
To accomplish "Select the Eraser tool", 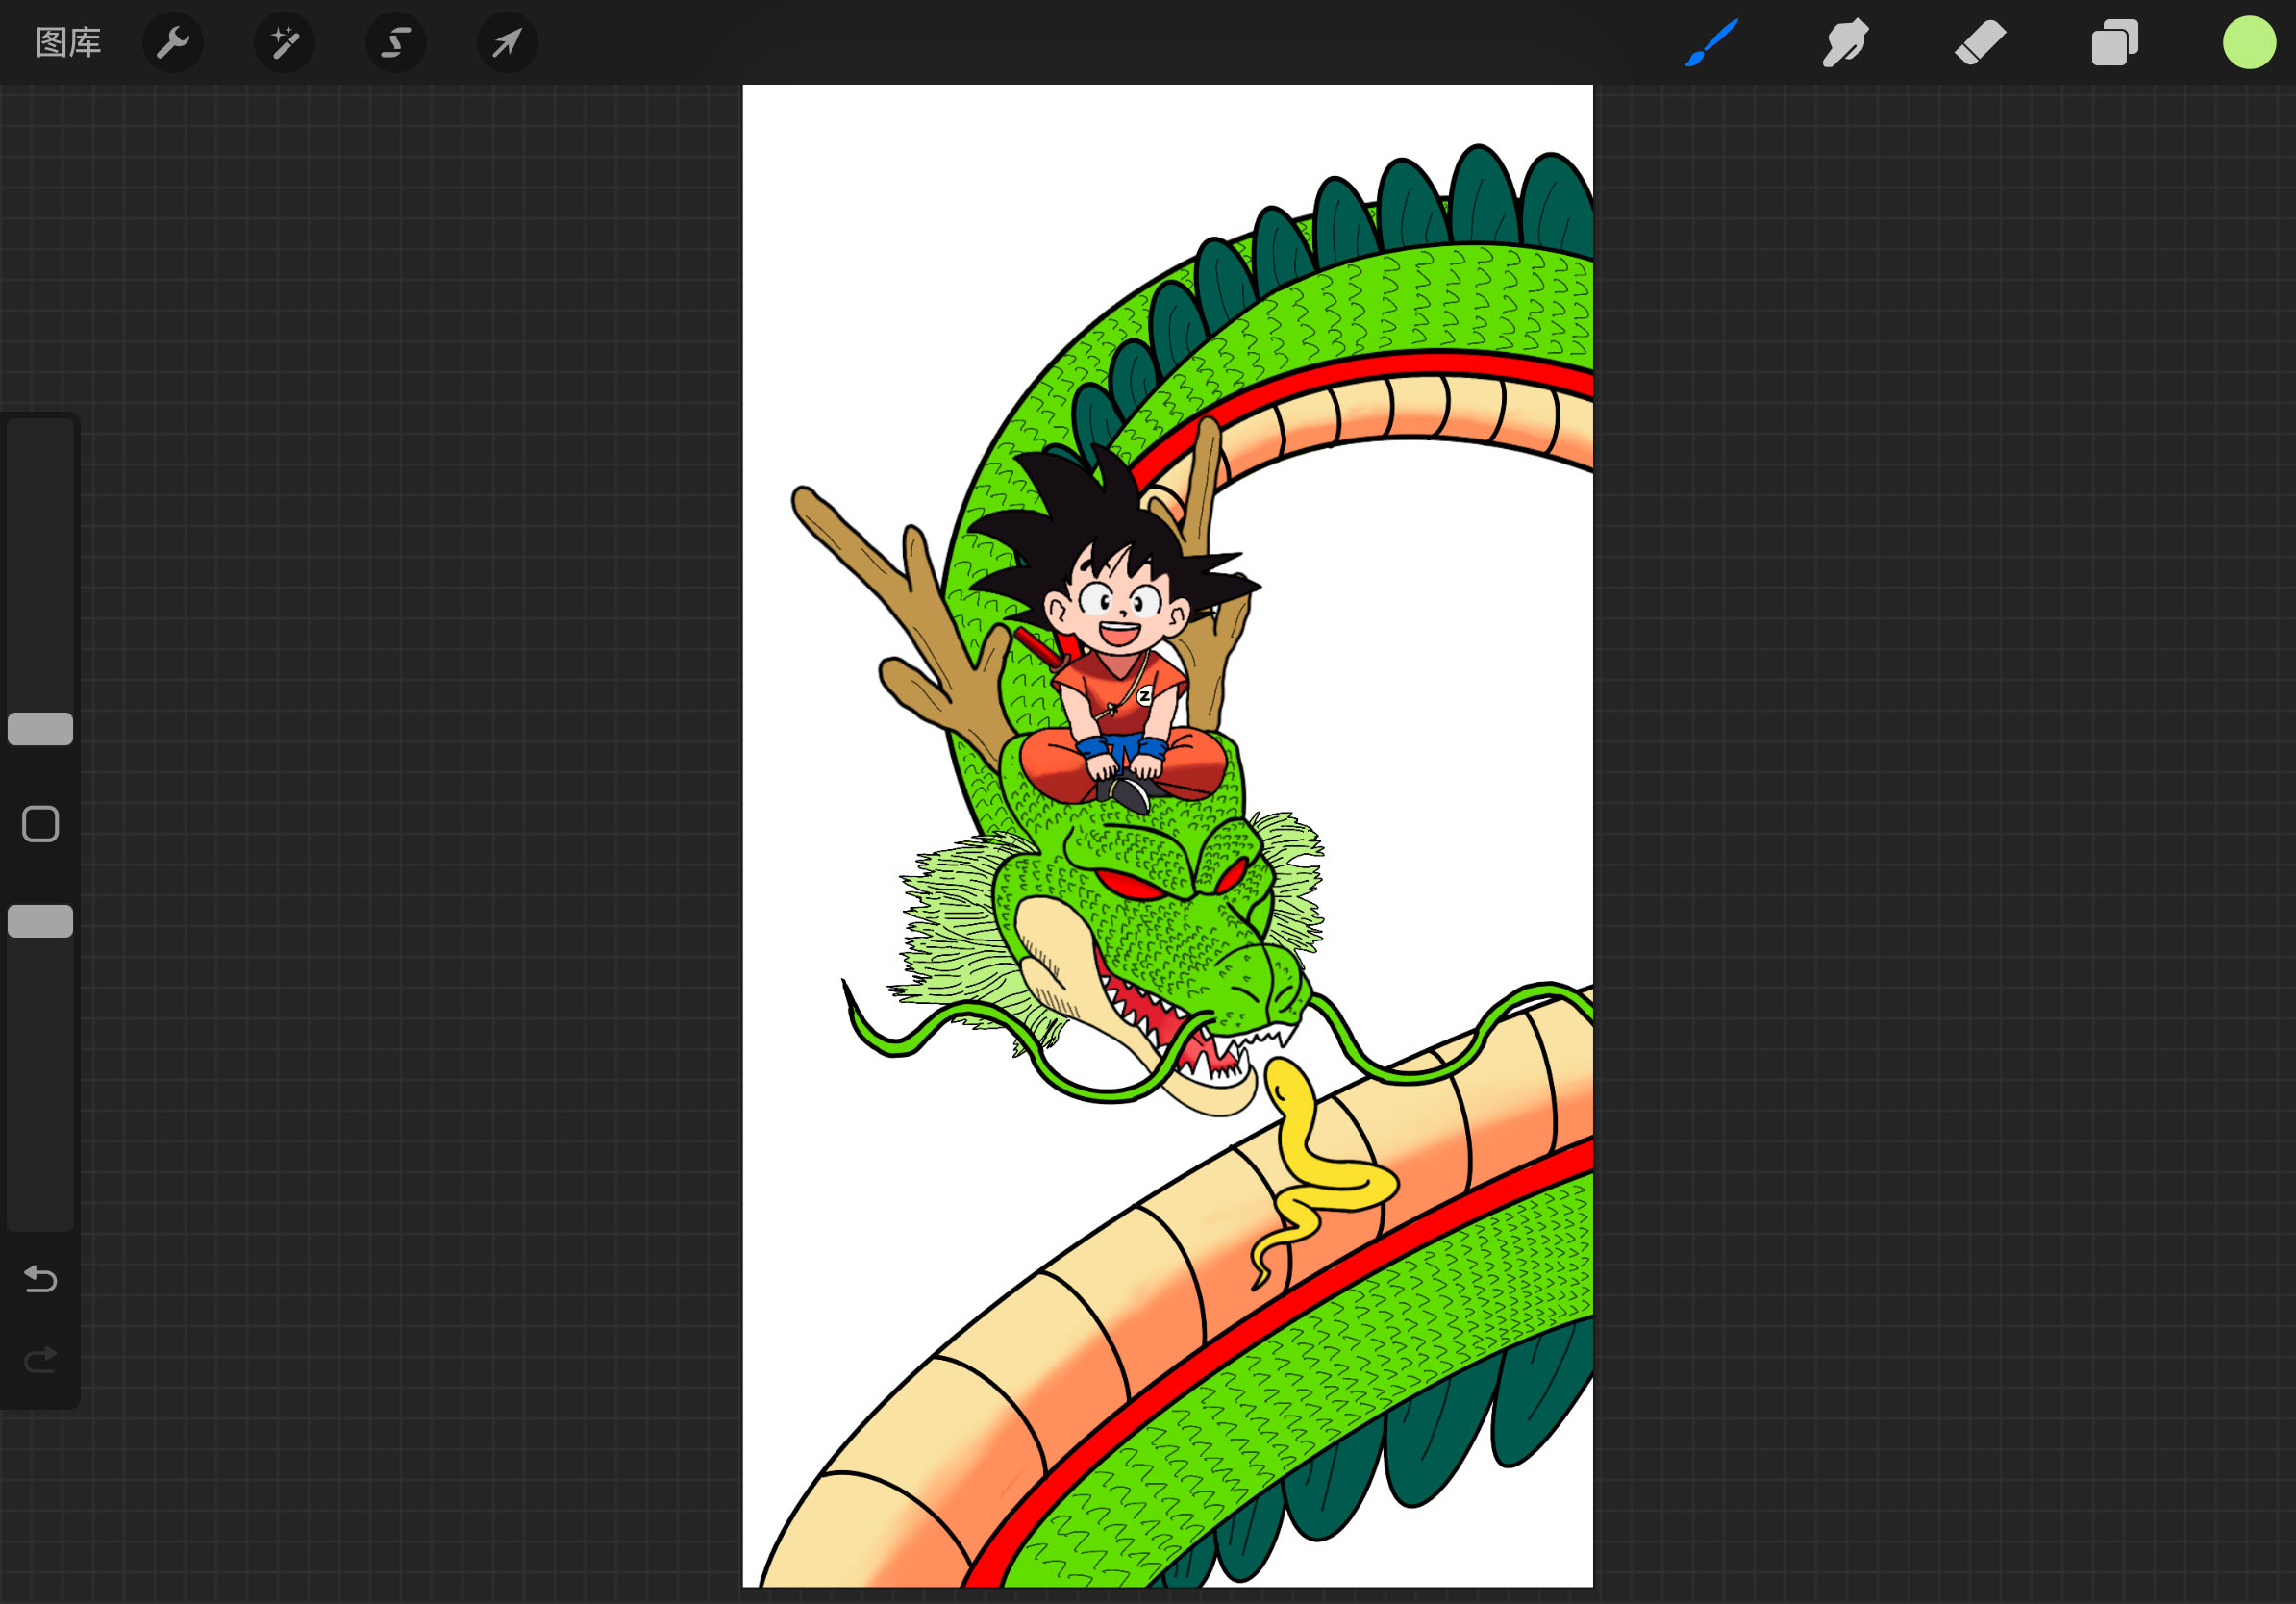I will pyautogui.click(x=1980, y=43).
